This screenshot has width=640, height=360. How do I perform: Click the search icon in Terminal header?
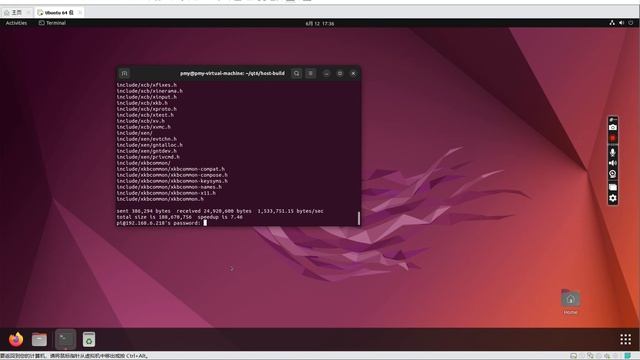click(297, 73)
